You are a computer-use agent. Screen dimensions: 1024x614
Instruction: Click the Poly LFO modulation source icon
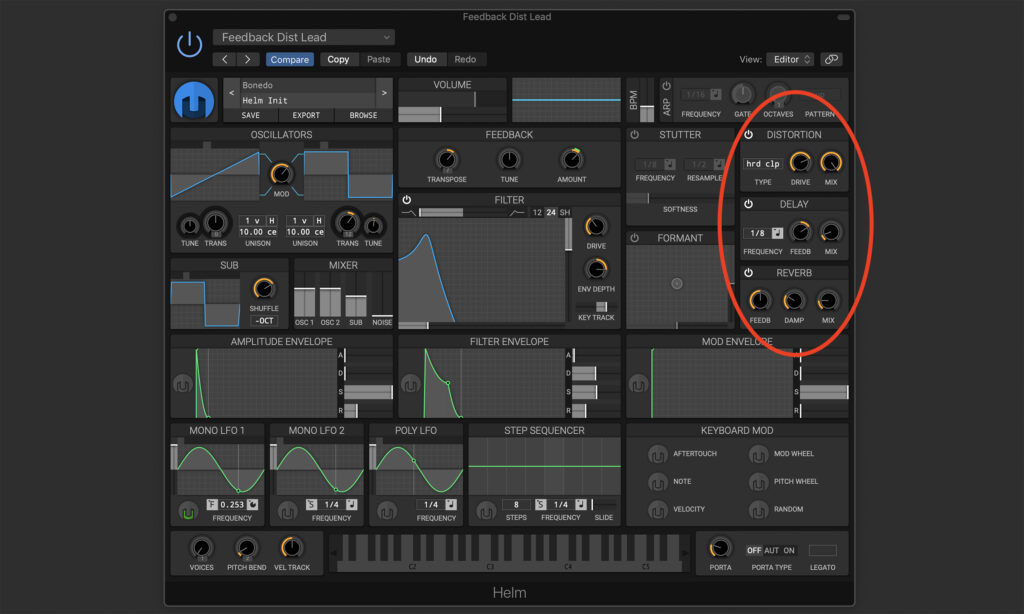[x=387, y=511]
